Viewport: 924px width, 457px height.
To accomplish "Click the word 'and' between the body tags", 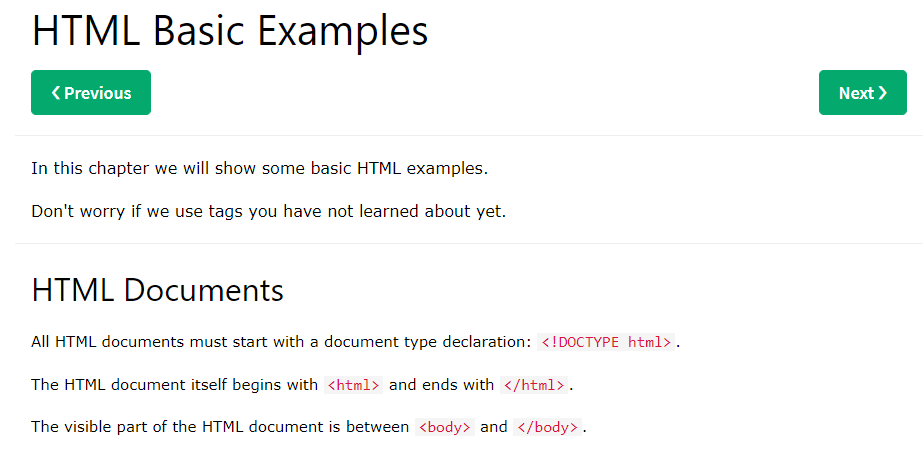I will click(x=494, y=427).
